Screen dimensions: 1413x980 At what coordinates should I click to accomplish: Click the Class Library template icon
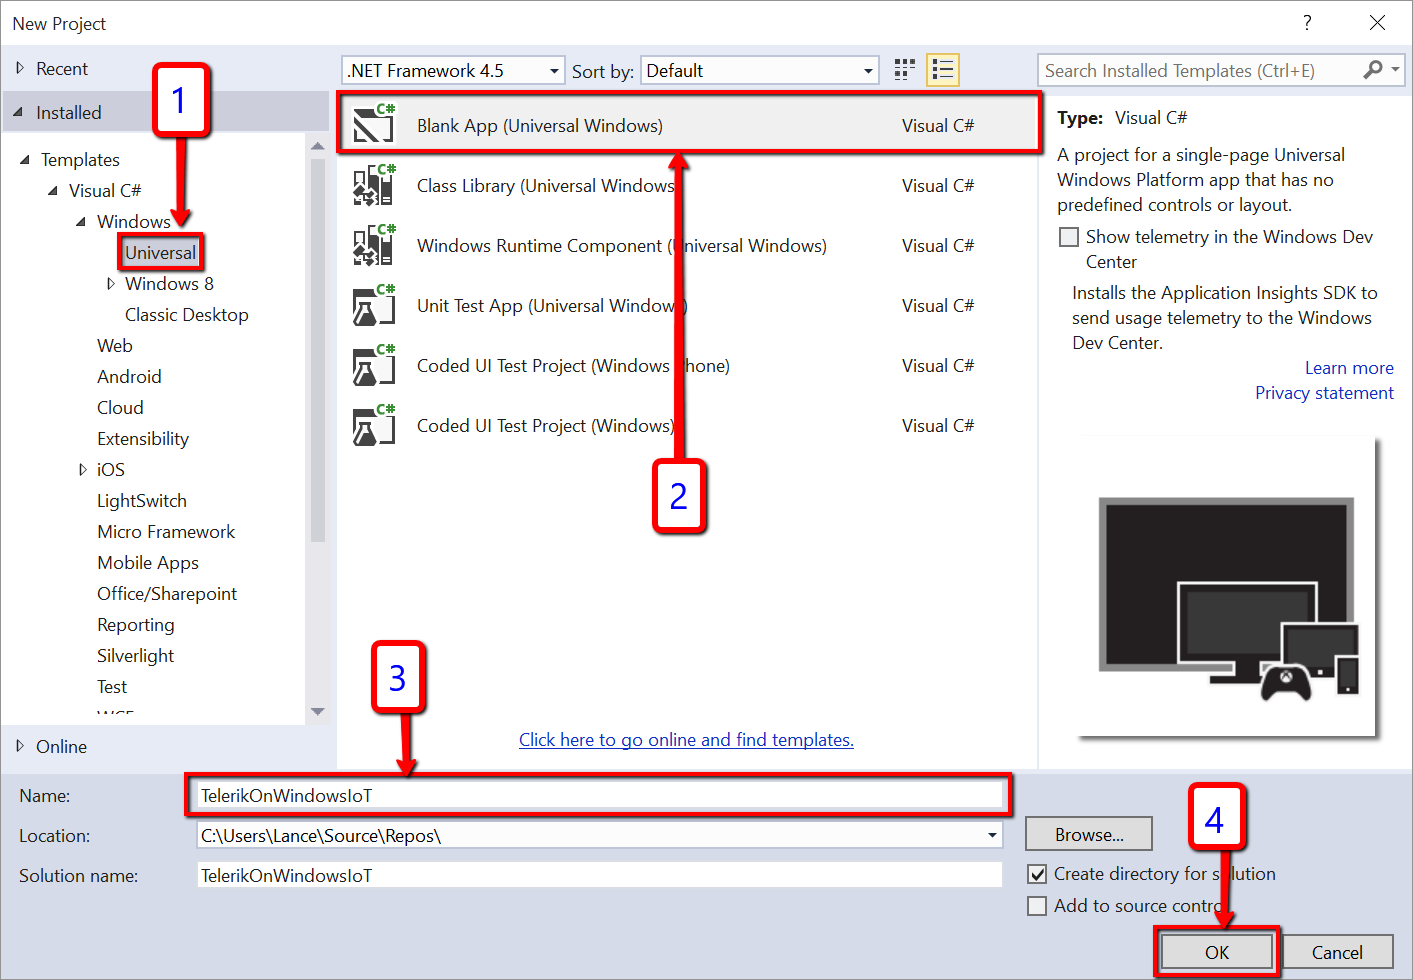point(373,186)
